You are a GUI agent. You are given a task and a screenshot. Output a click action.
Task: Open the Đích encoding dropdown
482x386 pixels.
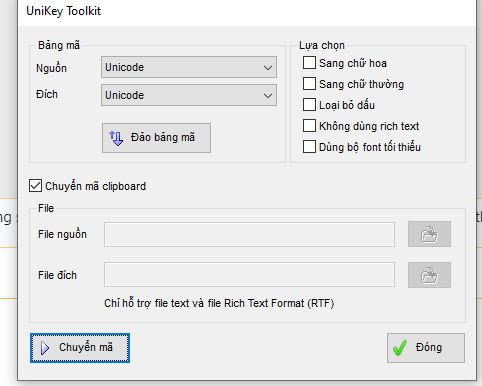pos(189,95)
